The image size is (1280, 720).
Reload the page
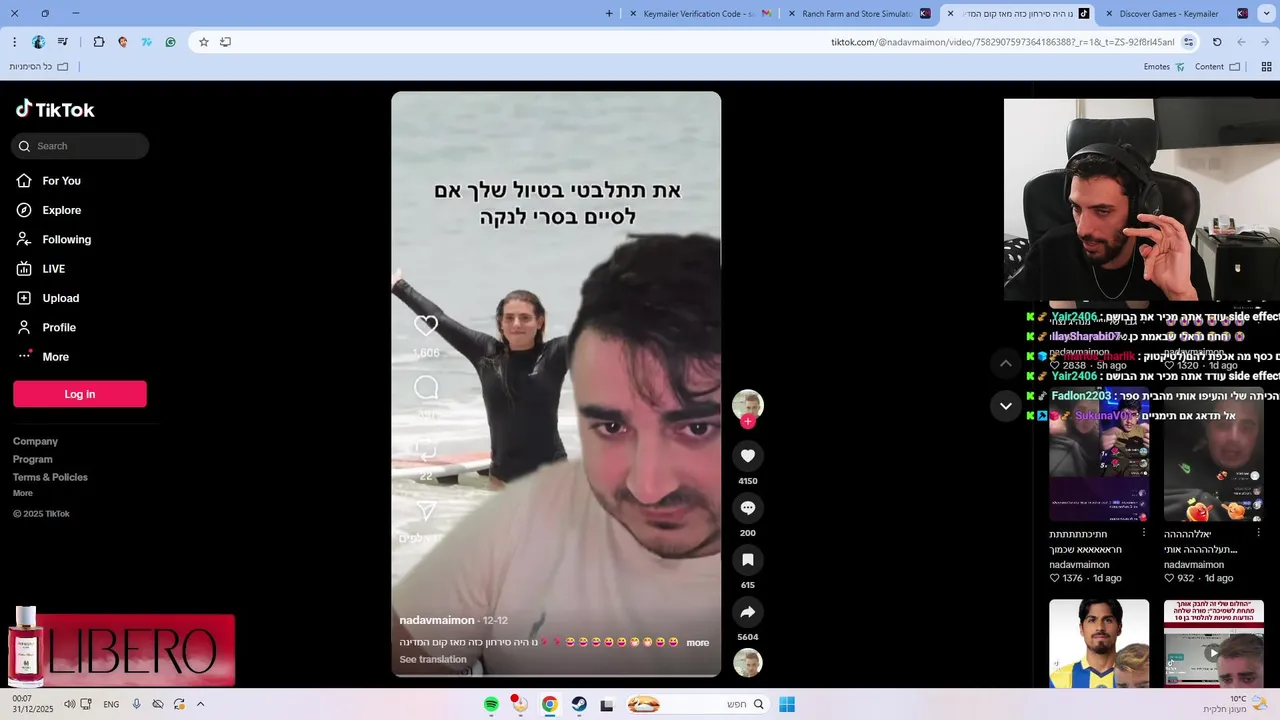(x=1217, y=42)
